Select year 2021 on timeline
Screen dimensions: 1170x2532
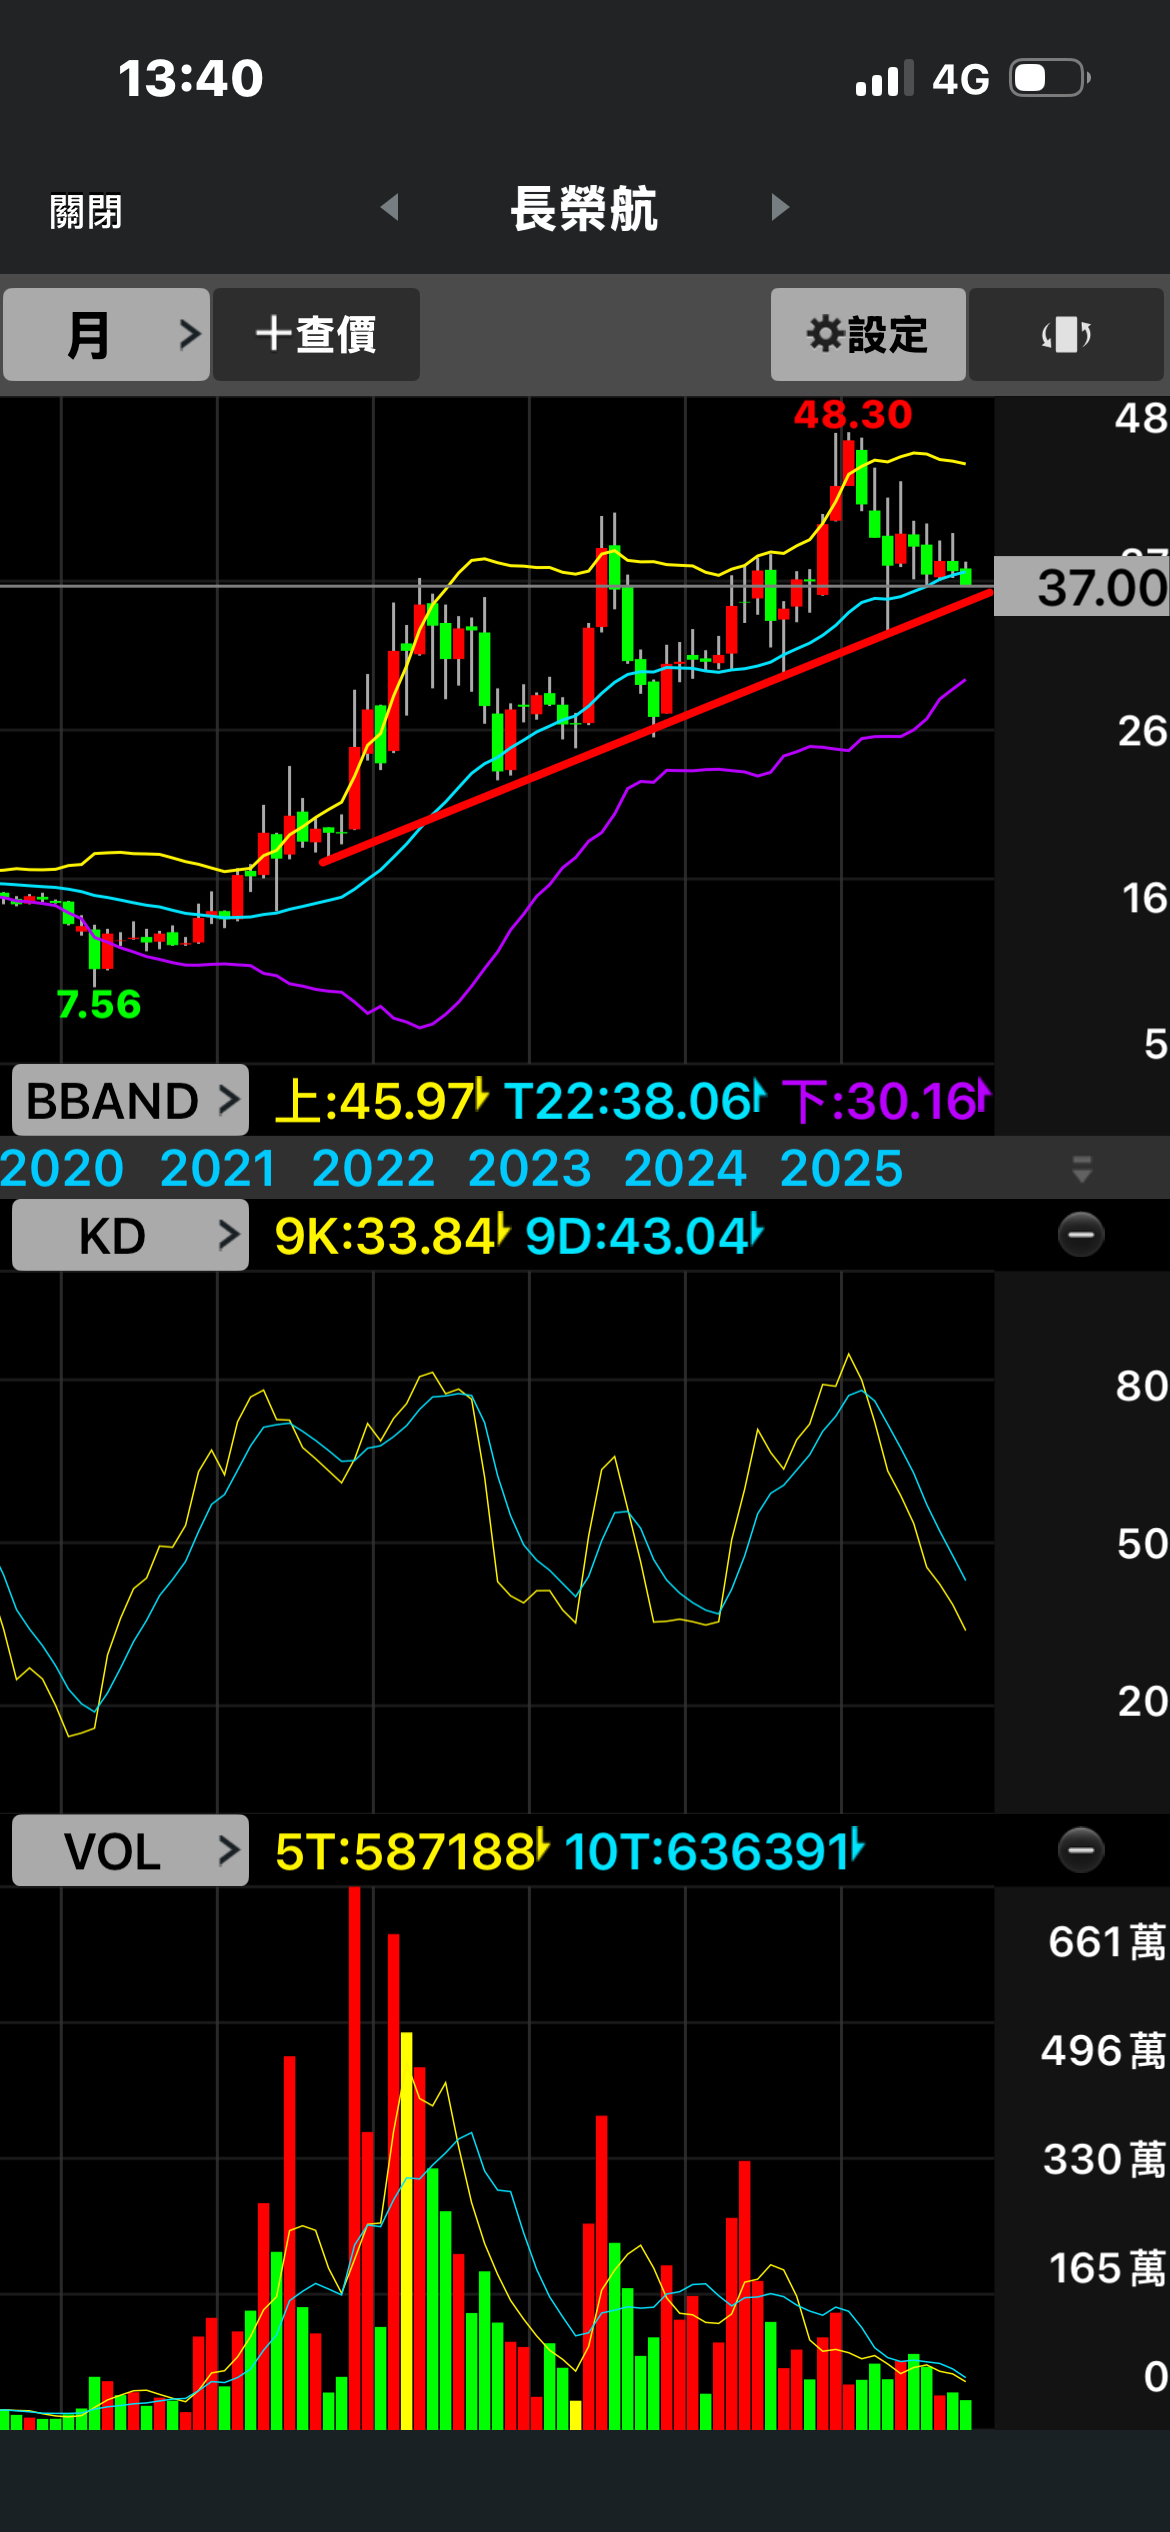click(x=218, y=1168)
